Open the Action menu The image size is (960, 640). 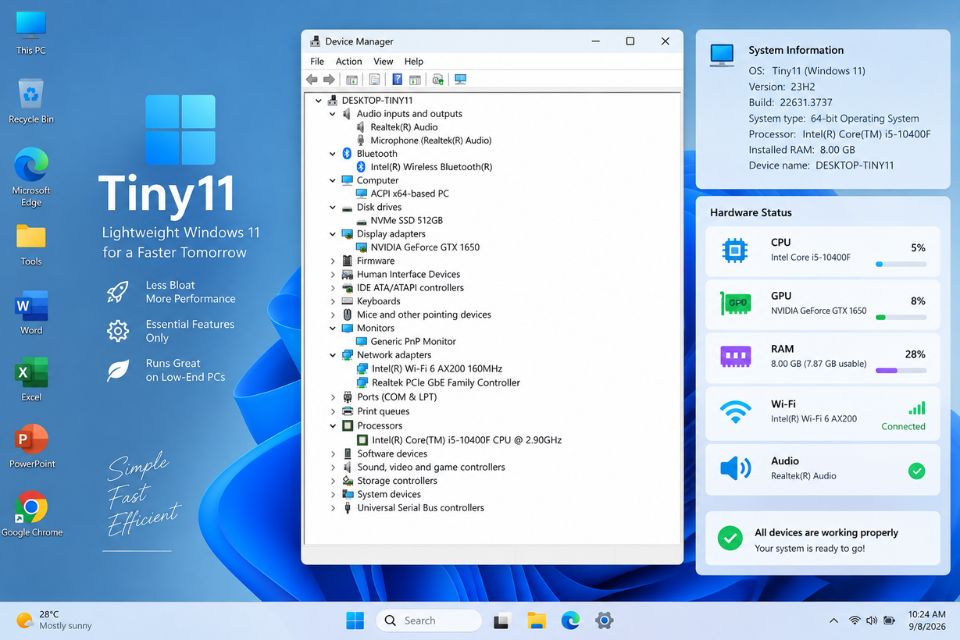pyautogui.click(x=348, y=61)
